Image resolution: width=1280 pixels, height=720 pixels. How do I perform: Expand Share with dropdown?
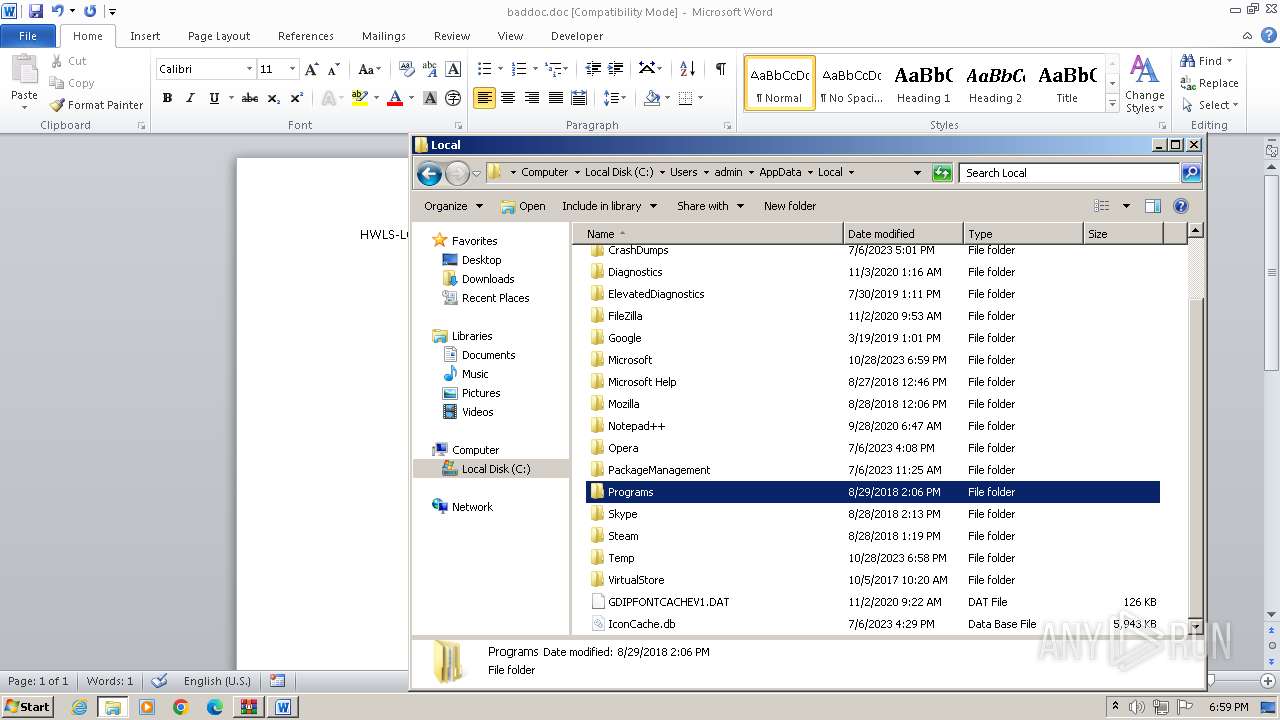(x=710, y=206)
